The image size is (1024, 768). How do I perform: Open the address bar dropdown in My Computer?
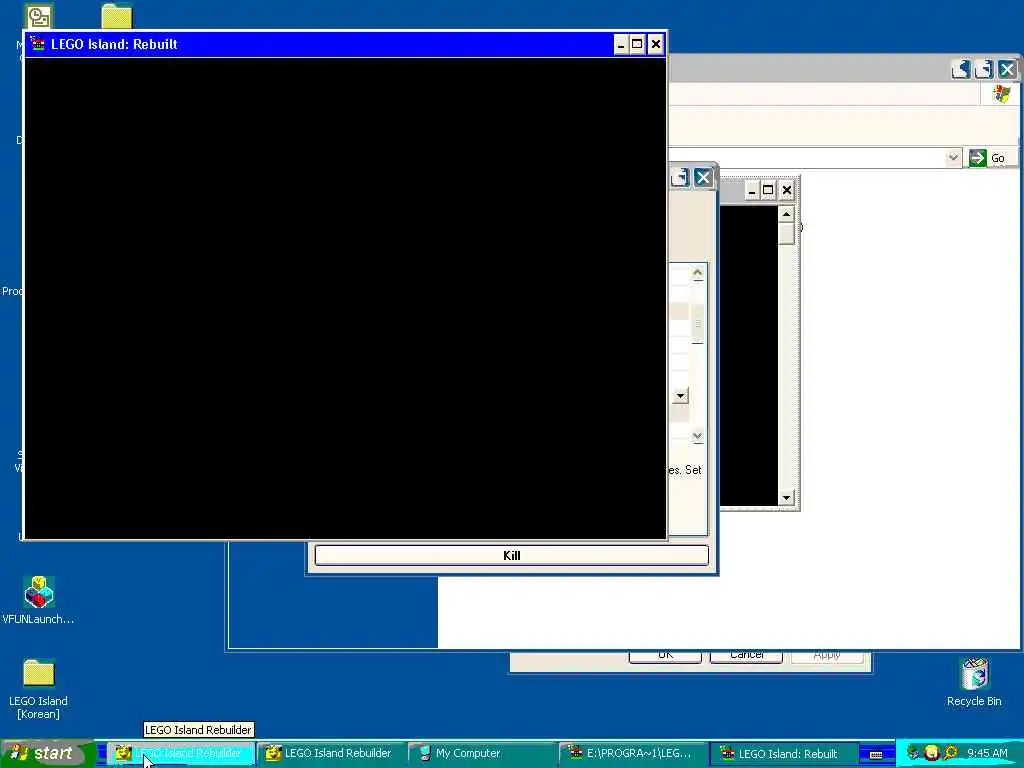(953, 157)
